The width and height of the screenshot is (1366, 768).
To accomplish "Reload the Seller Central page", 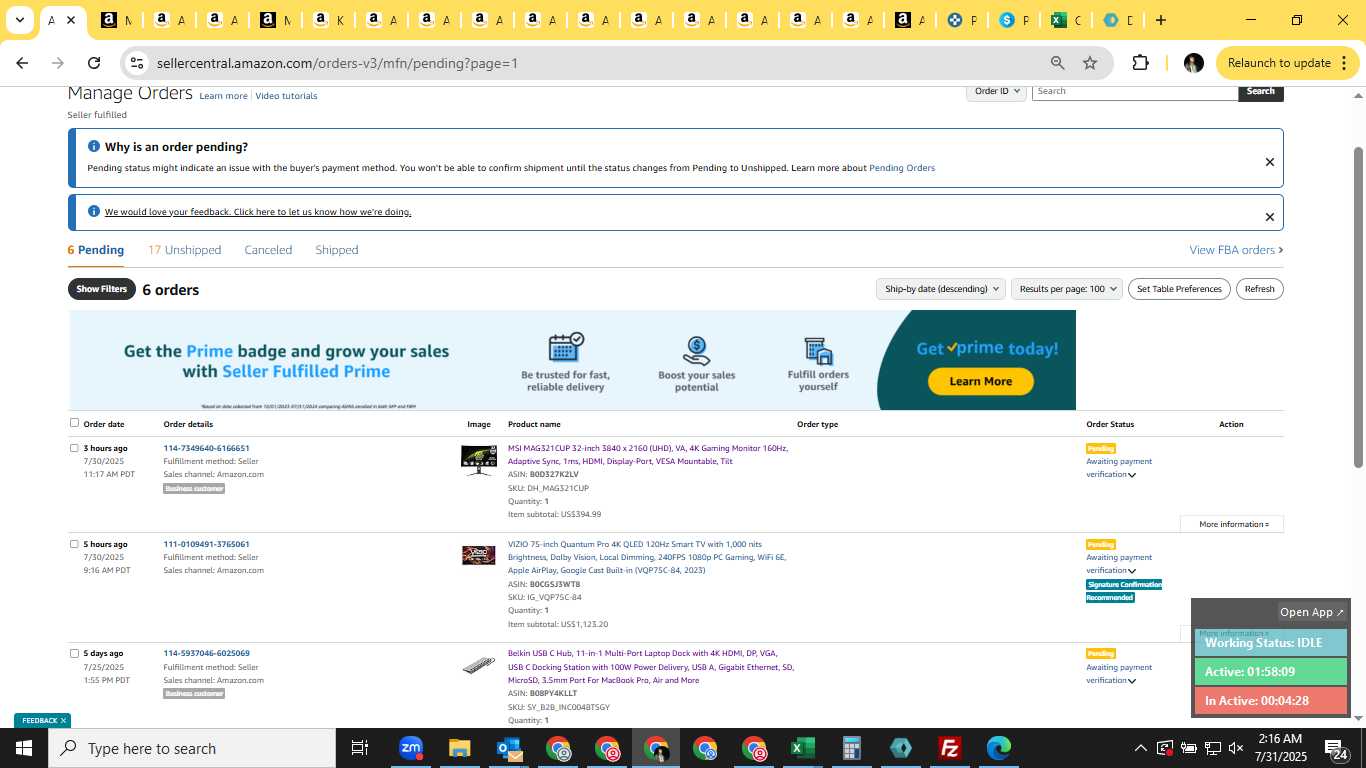I will (x=94, y=63).
